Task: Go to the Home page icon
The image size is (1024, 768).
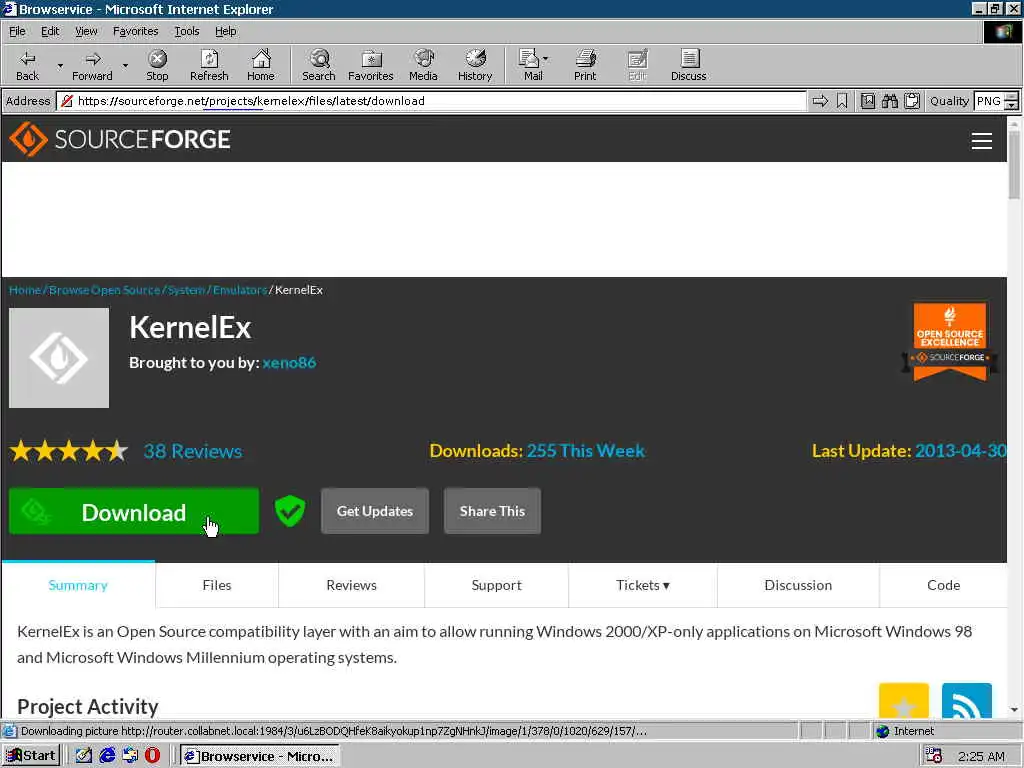Action: (x=261, y=65)
